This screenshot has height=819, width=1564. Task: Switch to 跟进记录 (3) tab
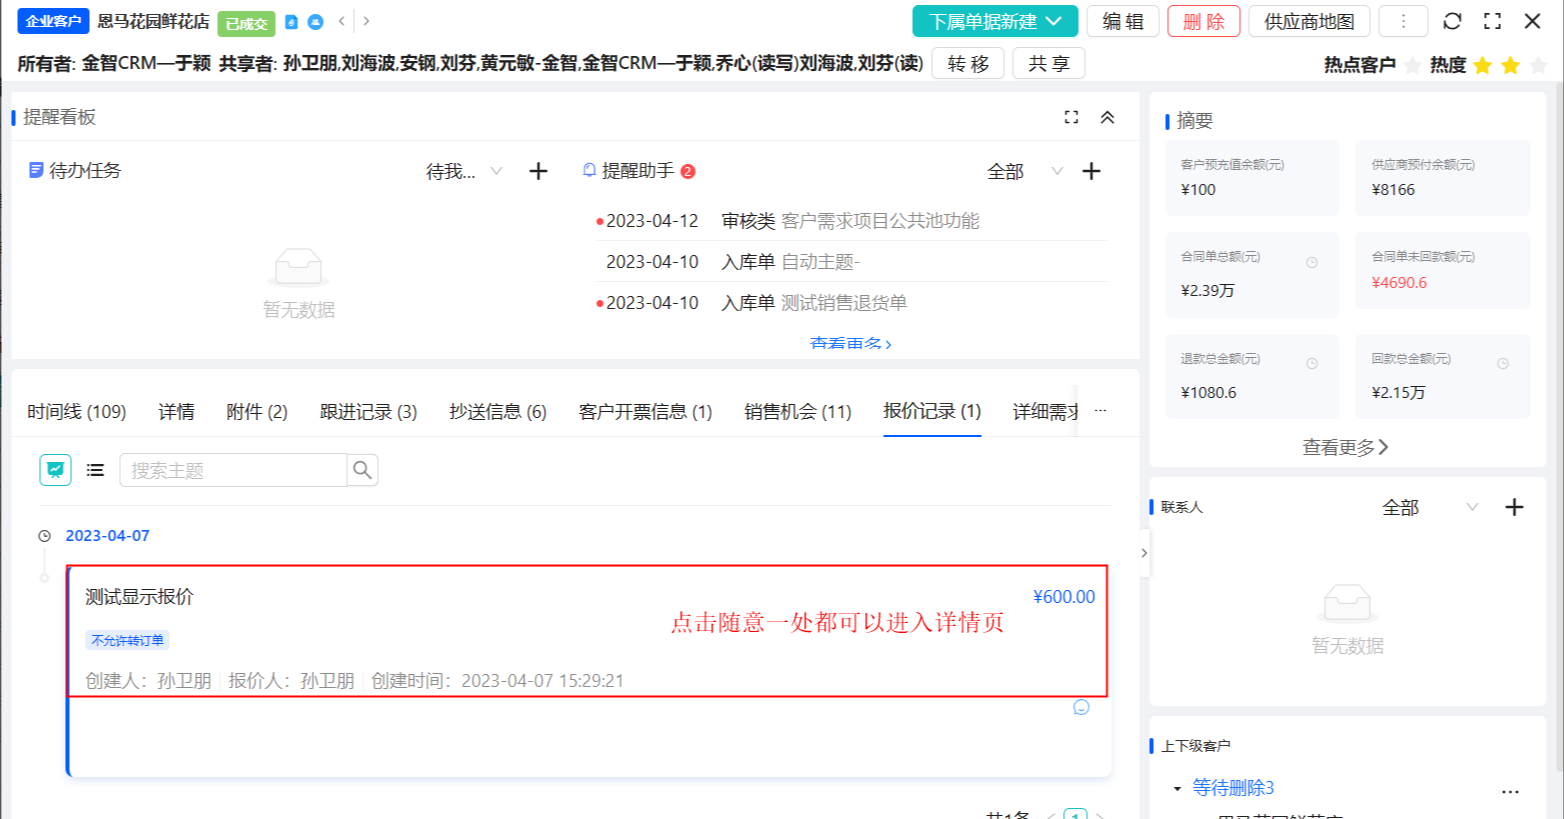click(368, 412)
